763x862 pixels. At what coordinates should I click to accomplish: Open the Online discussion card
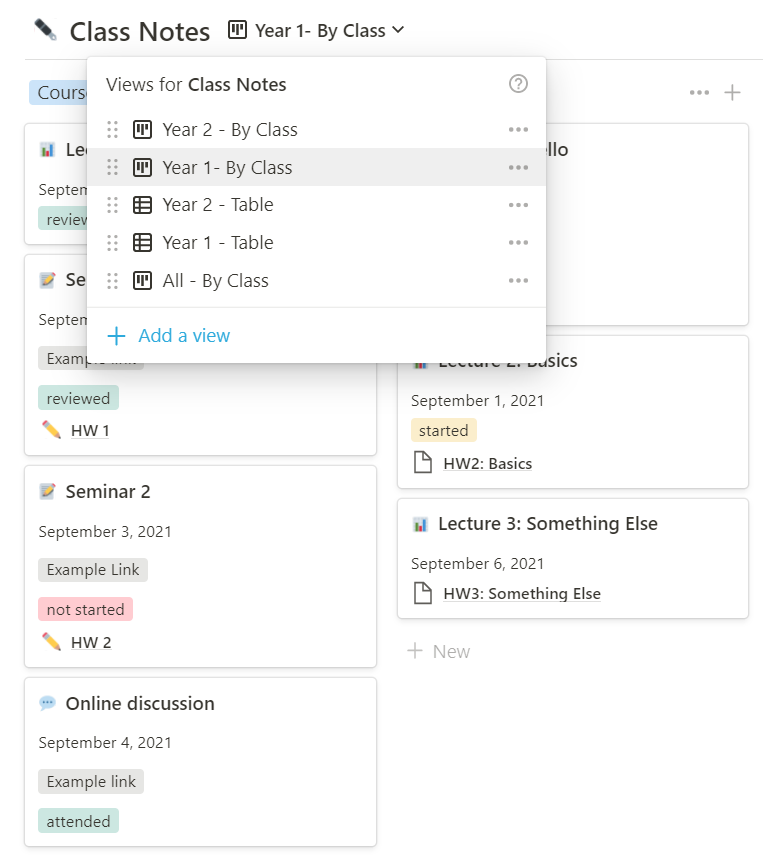pyautogui.click(x=140, y=704)
